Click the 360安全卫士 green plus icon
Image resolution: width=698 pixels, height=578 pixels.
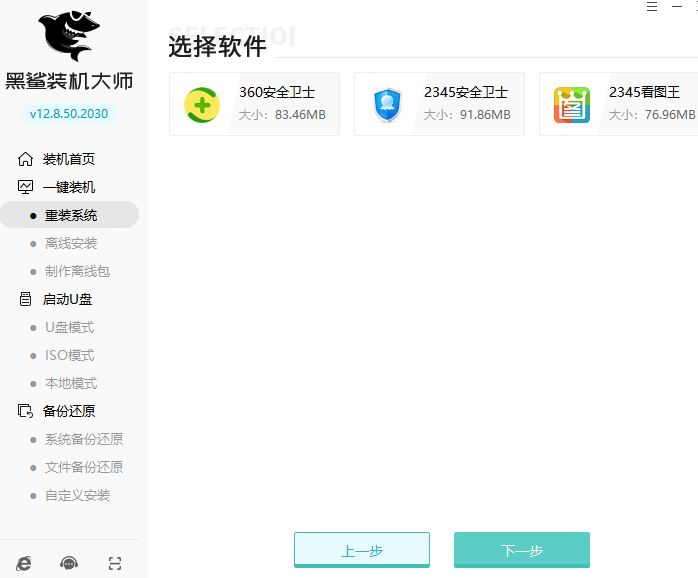coord(202,105)
